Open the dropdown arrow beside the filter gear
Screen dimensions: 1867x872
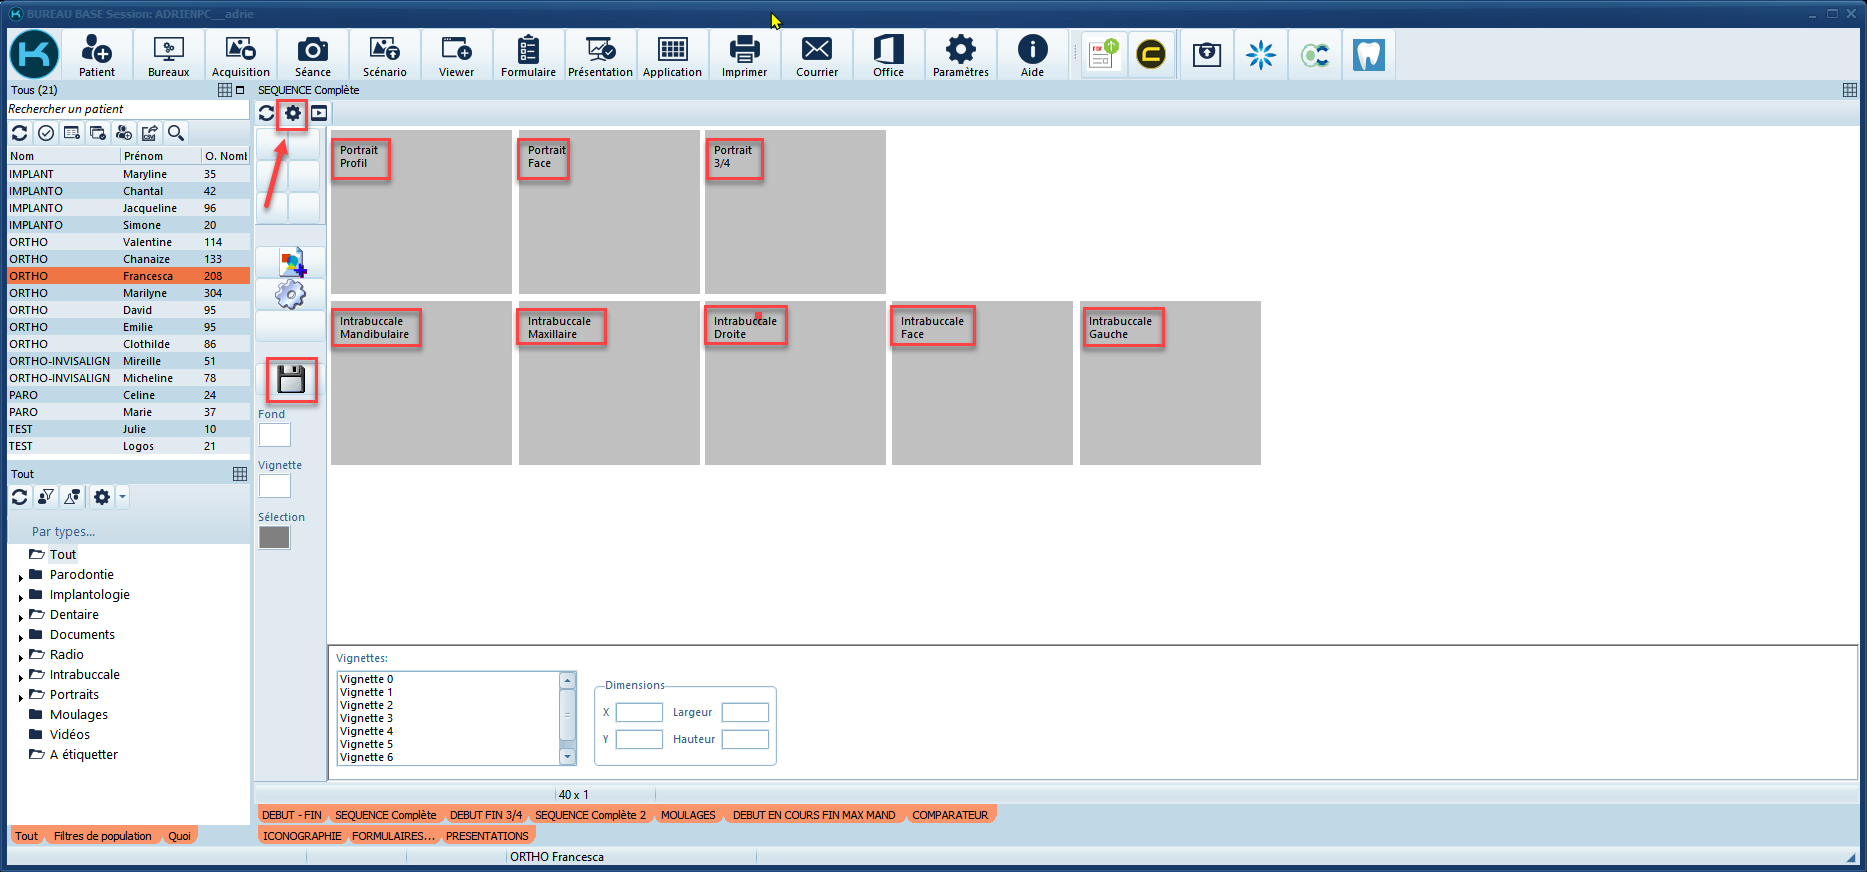pos(122,497)
